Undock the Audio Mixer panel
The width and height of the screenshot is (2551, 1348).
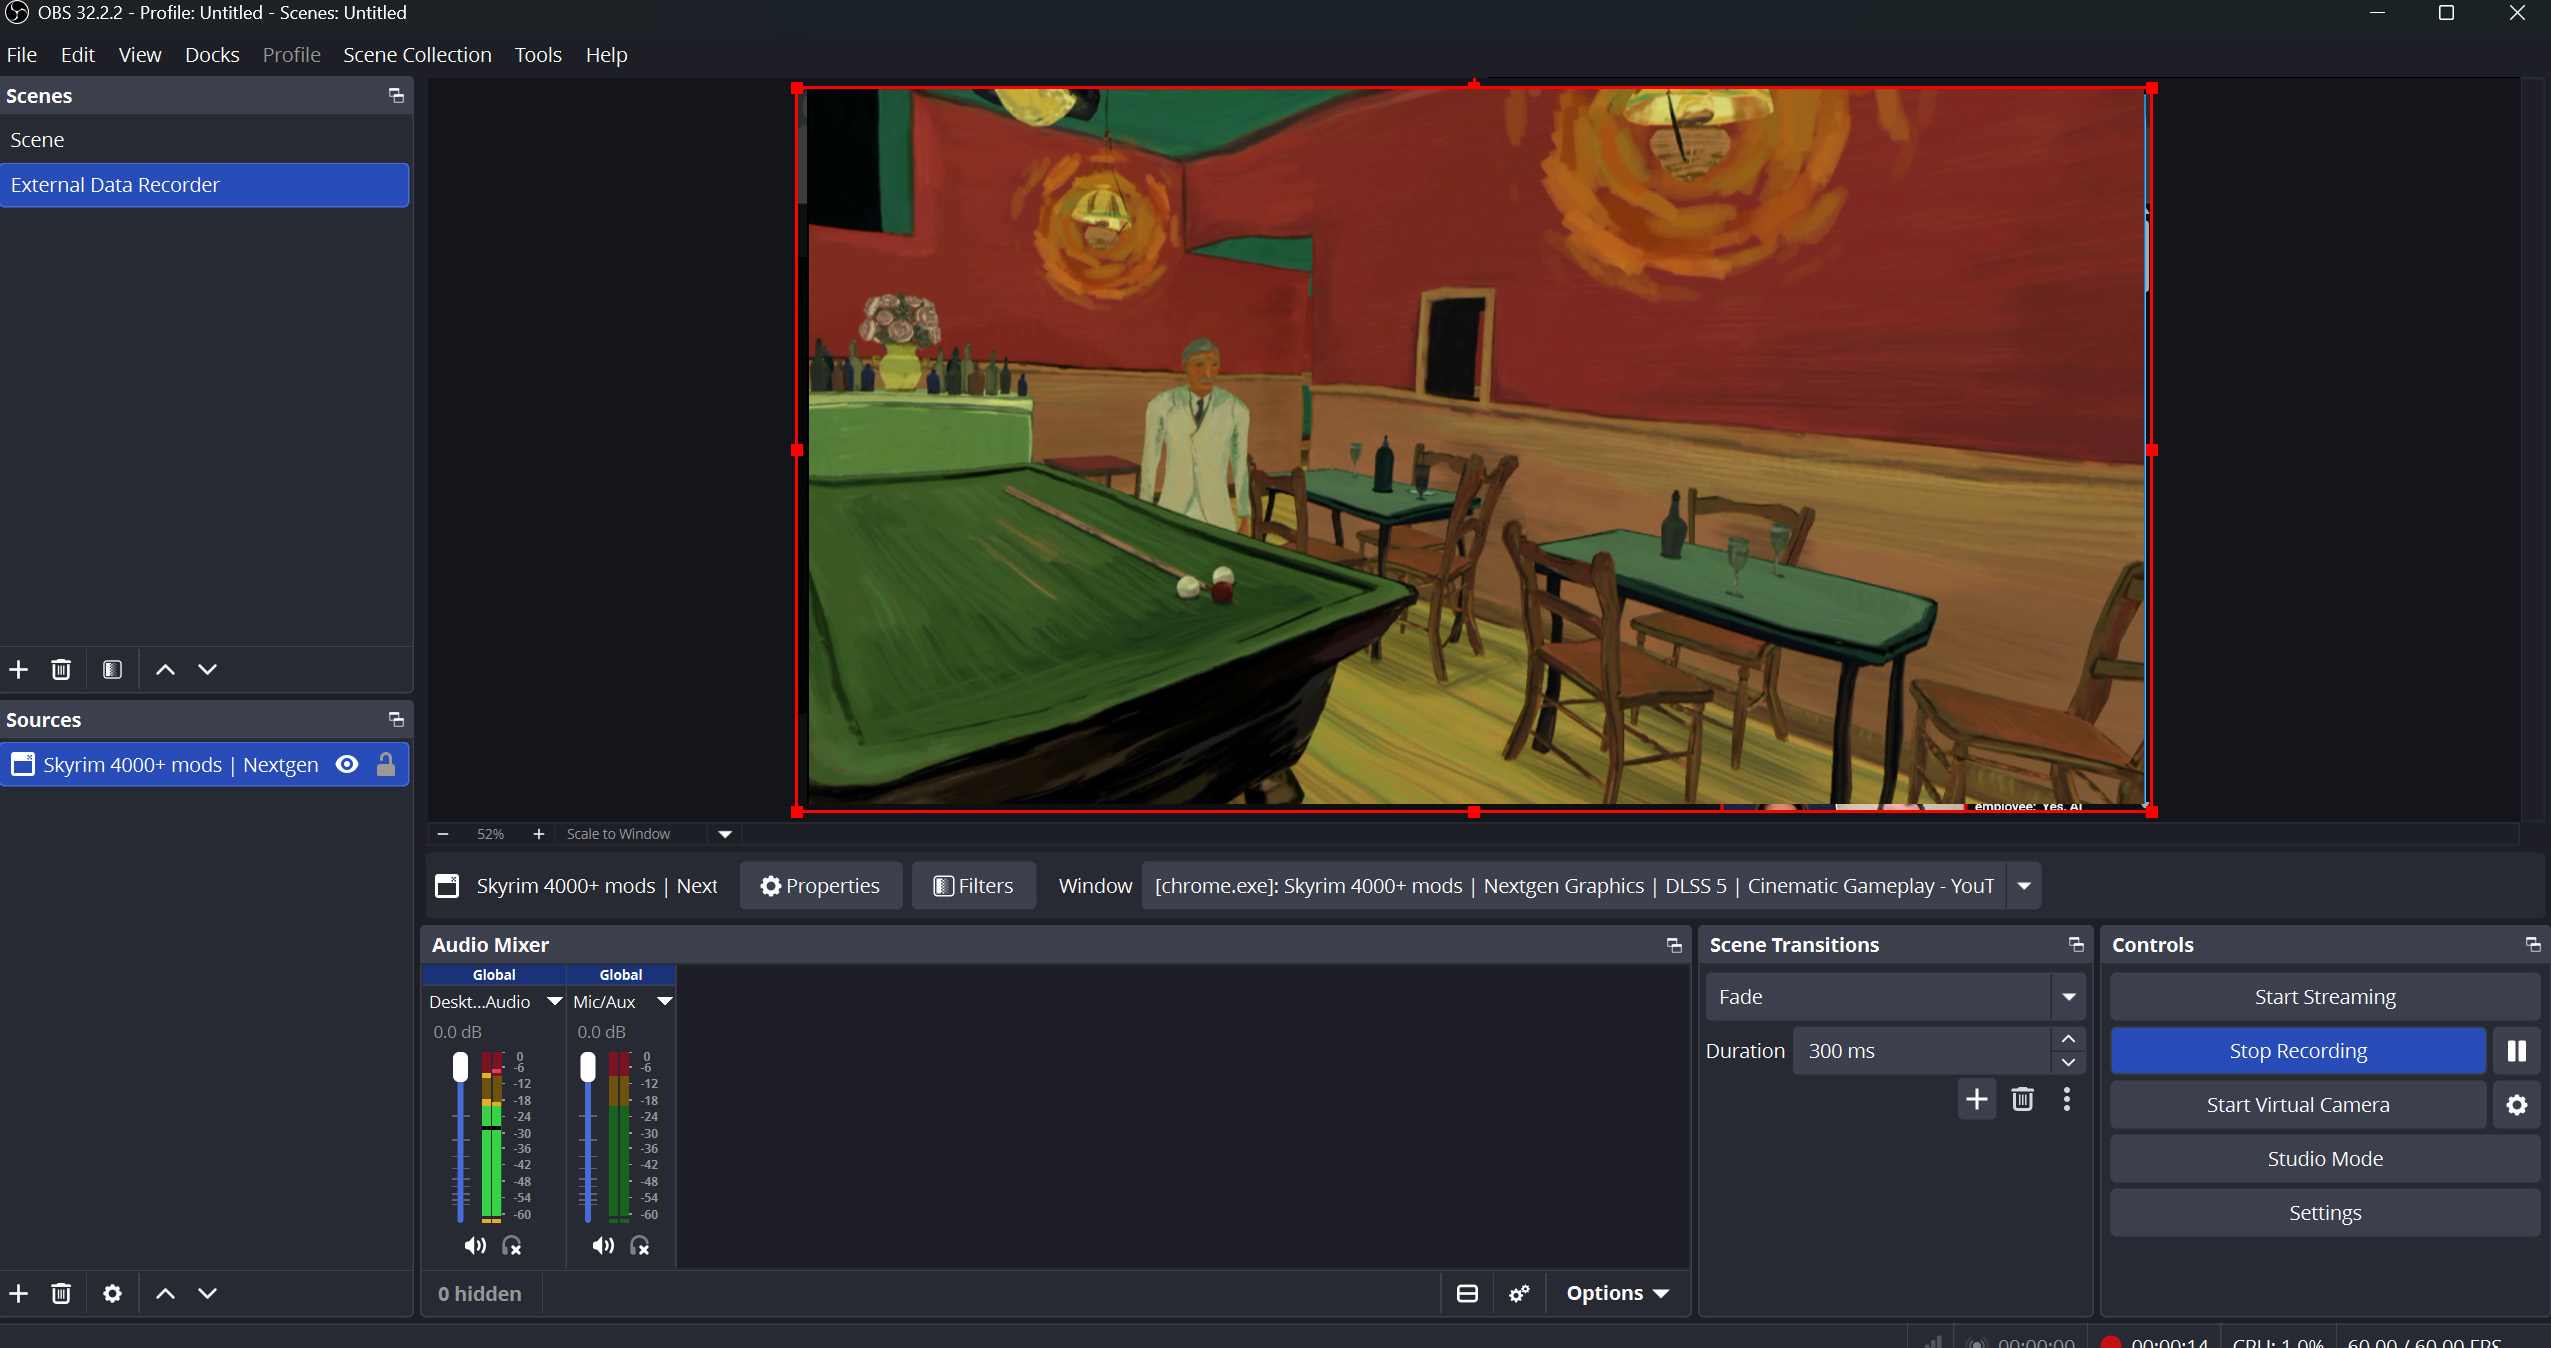pos(1674,945)
